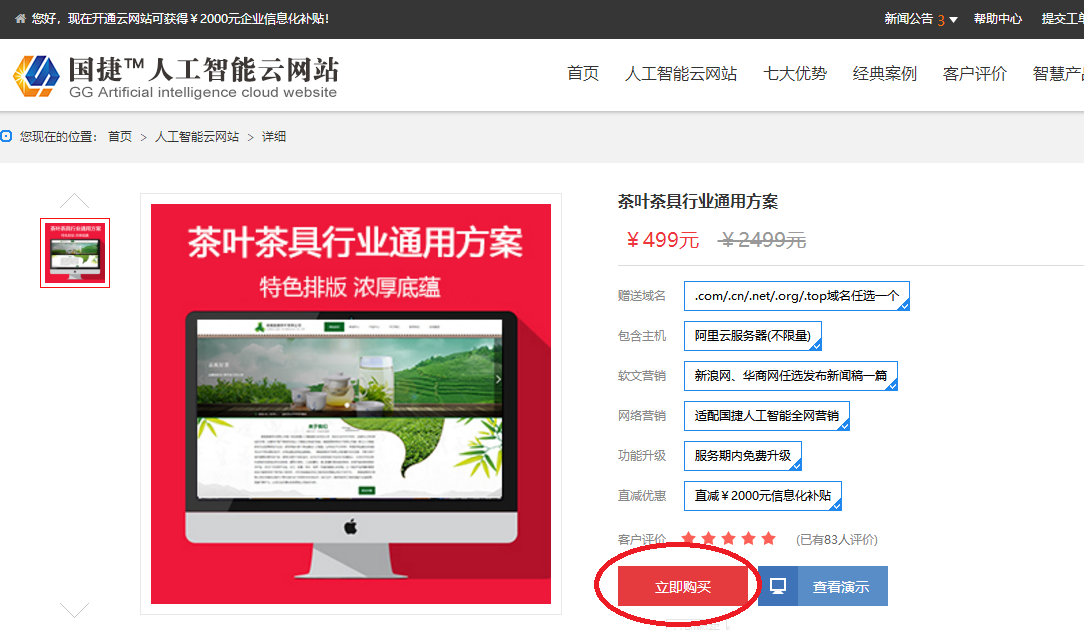
Task: Select the 阿里云服务器(不限量) option
Action: click(752, 336)
